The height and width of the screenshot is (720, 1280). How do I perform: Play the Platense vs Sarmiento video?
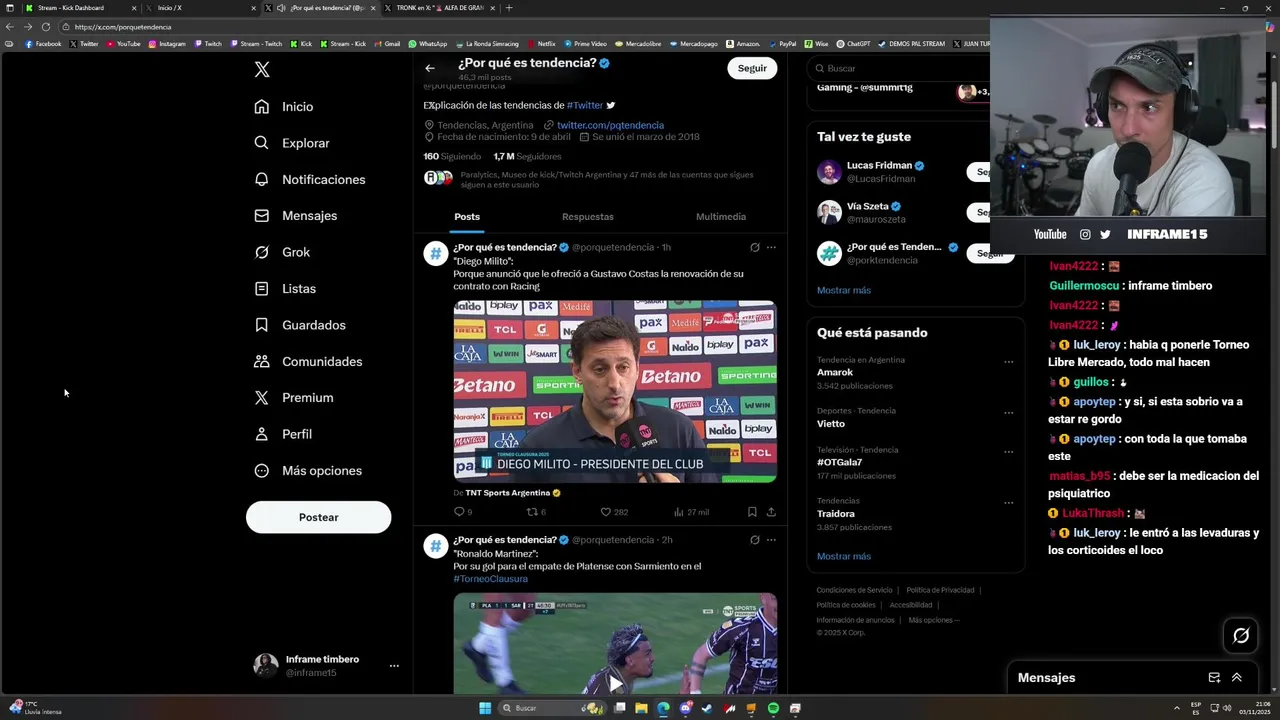(x=615, y=684)
